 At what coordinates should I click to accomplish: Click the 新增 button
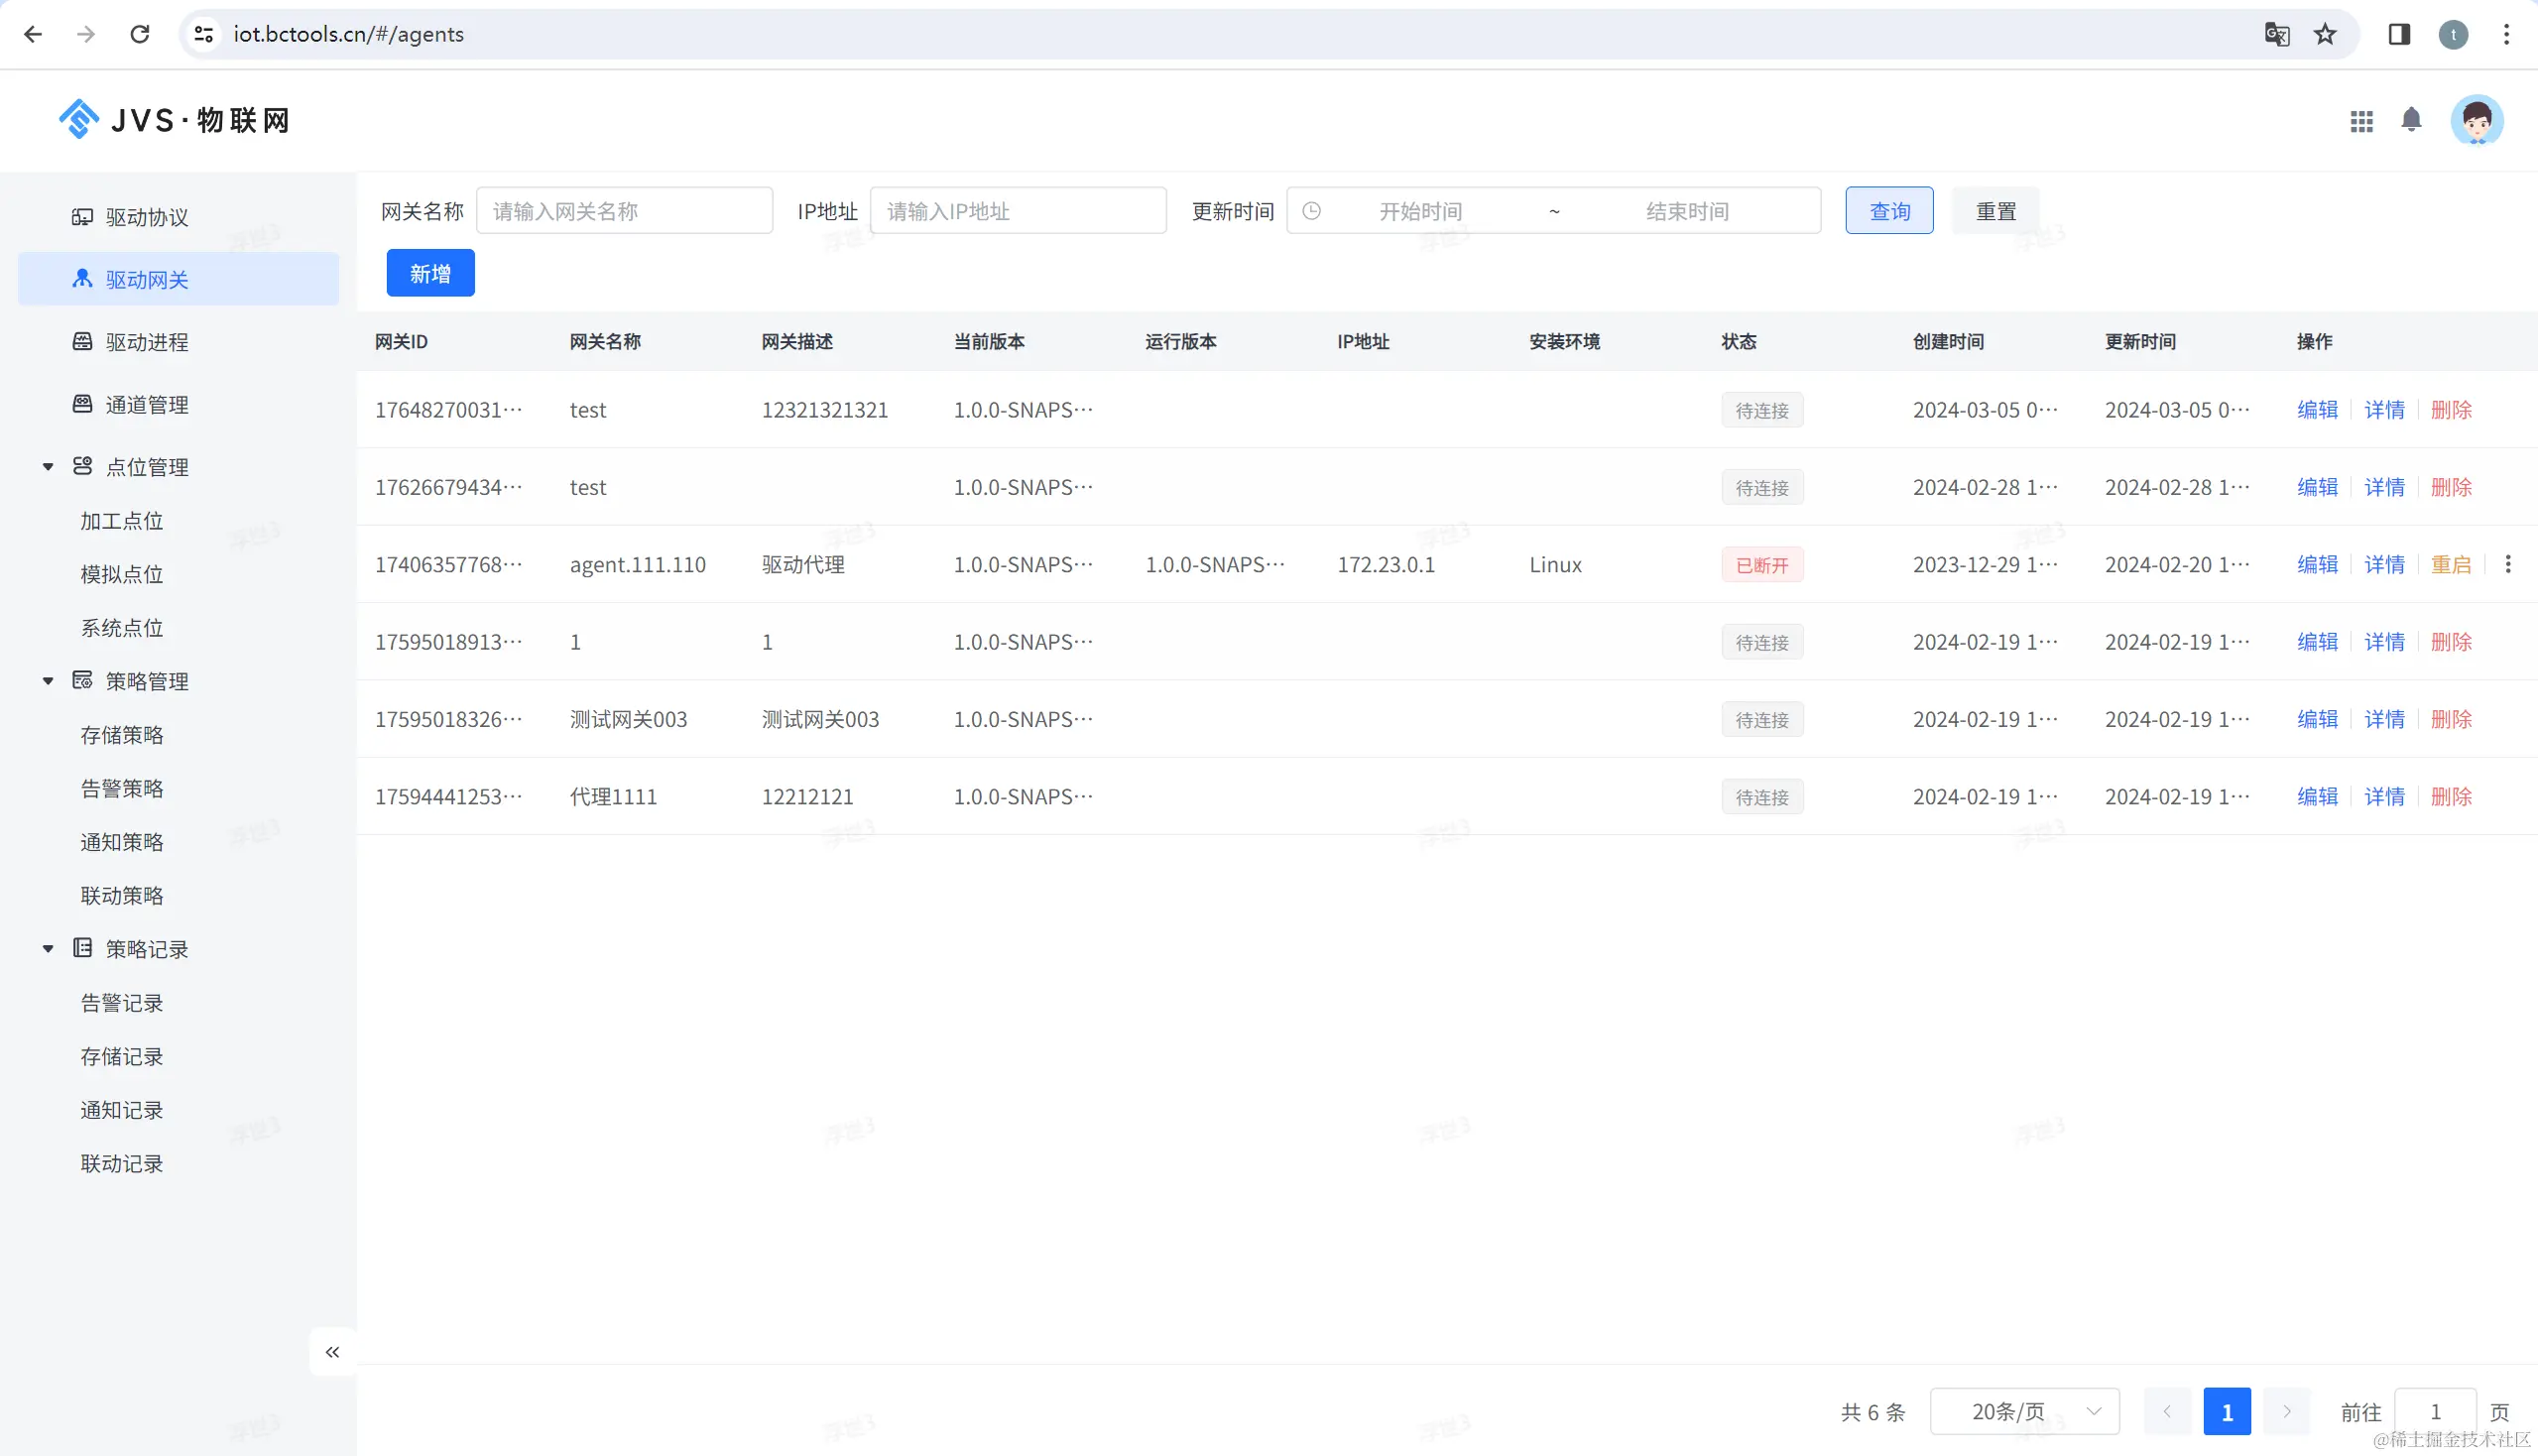(x=430, y=273)
